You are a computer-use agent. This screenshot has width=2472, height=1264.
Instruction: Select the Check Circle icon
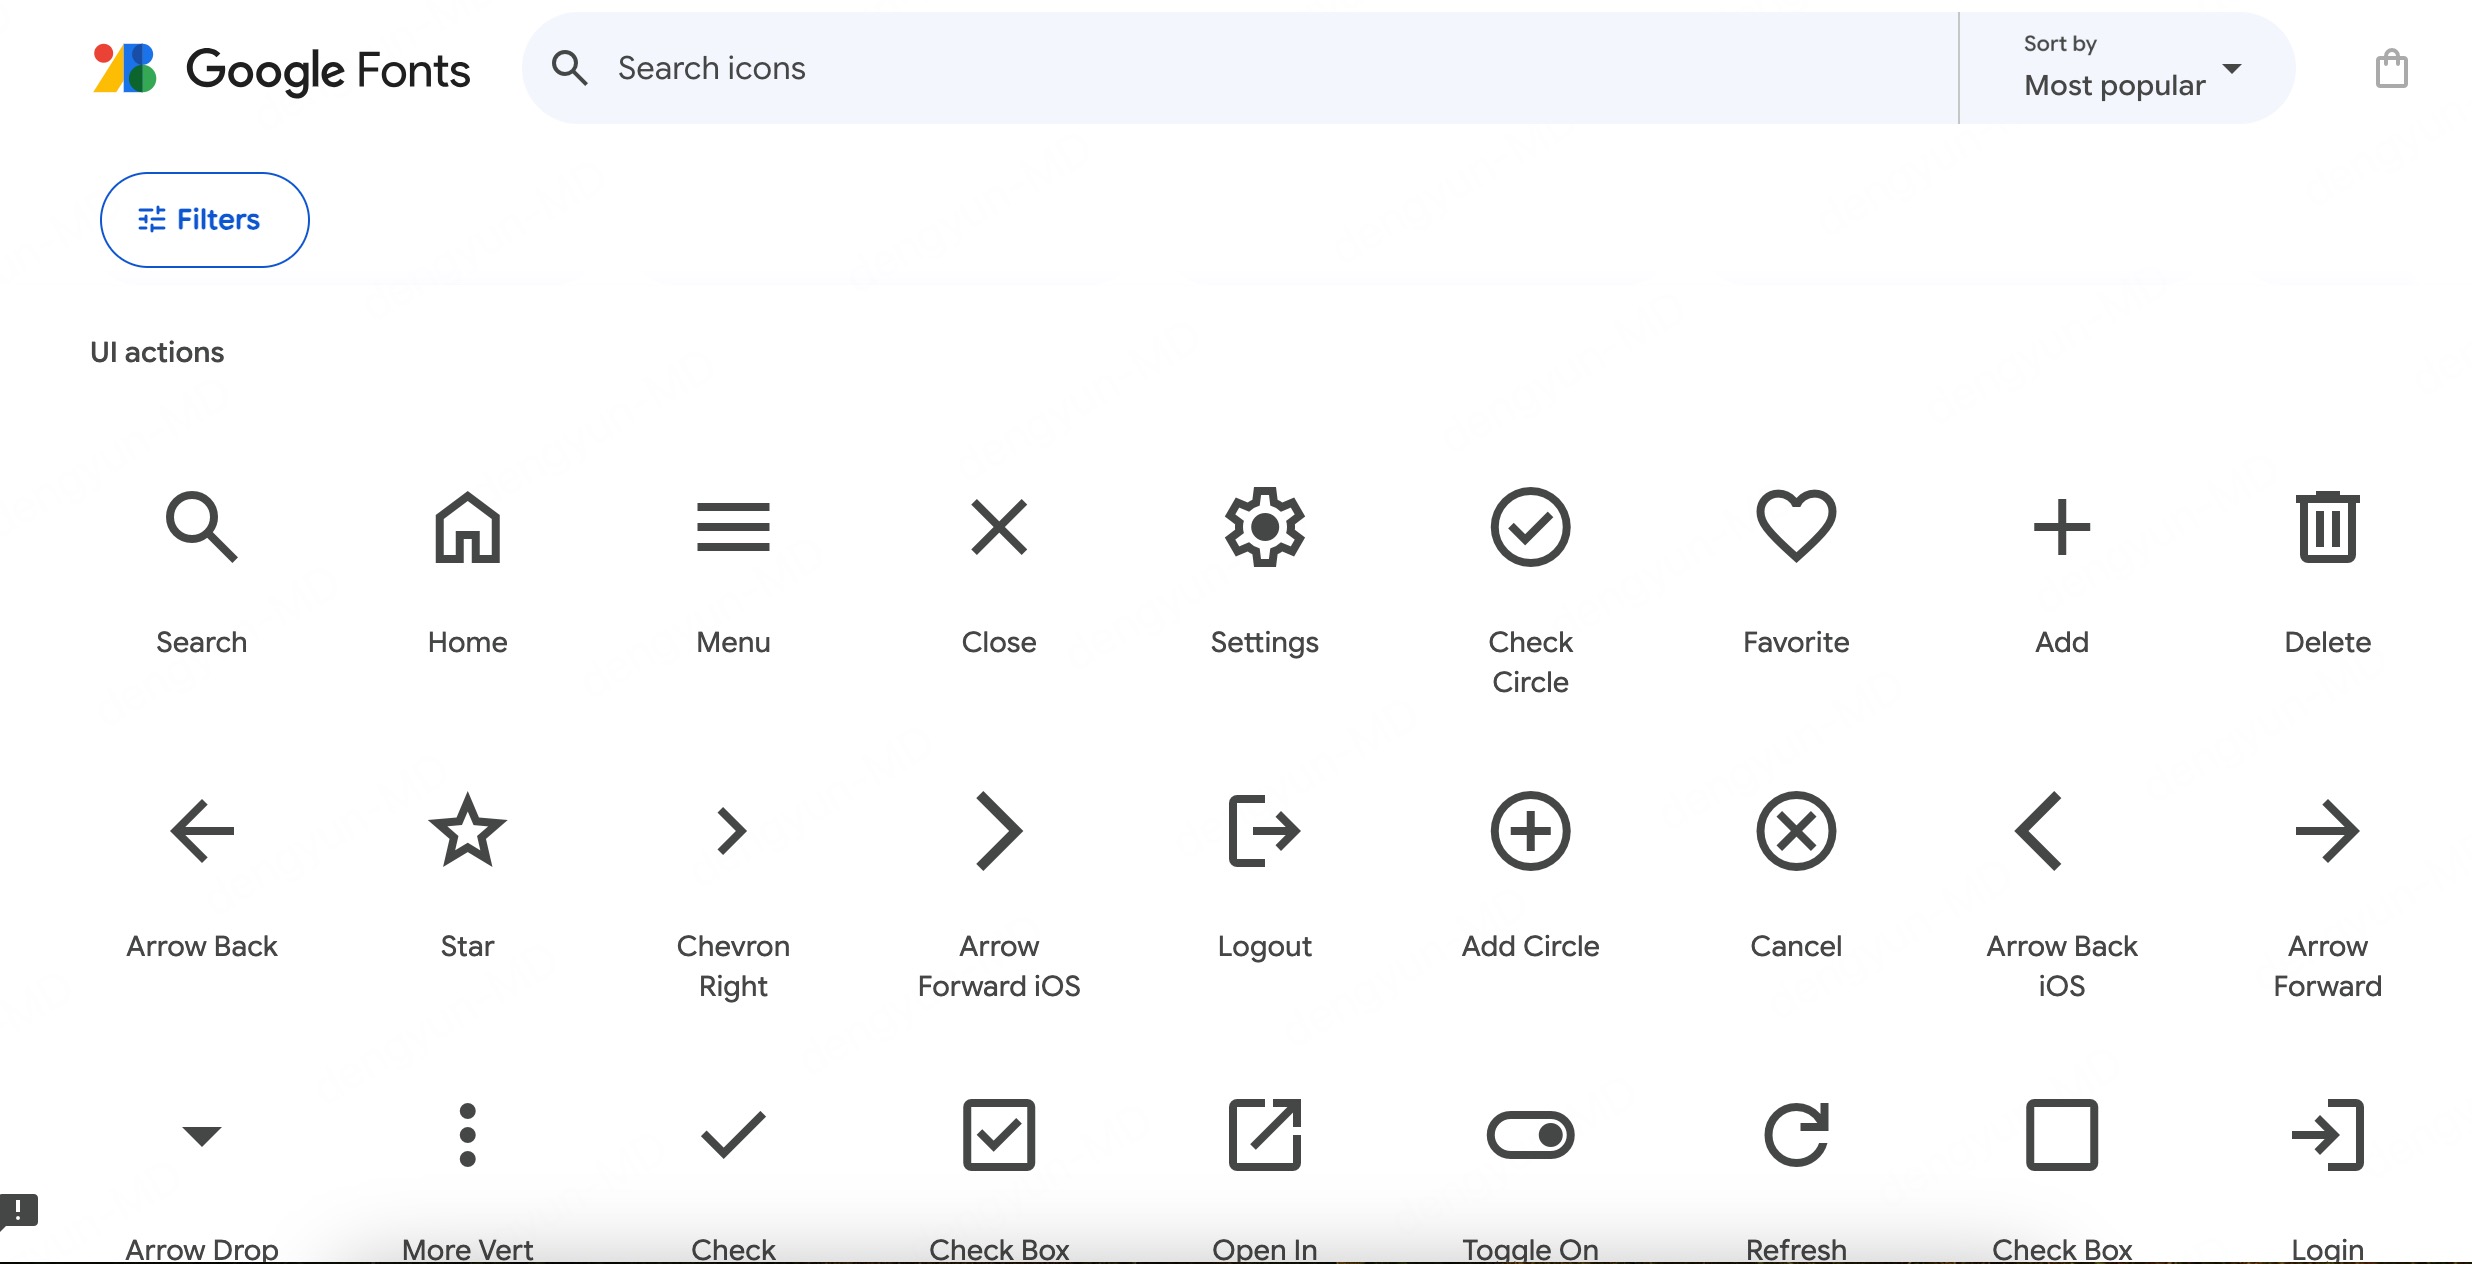point(1531,527)
